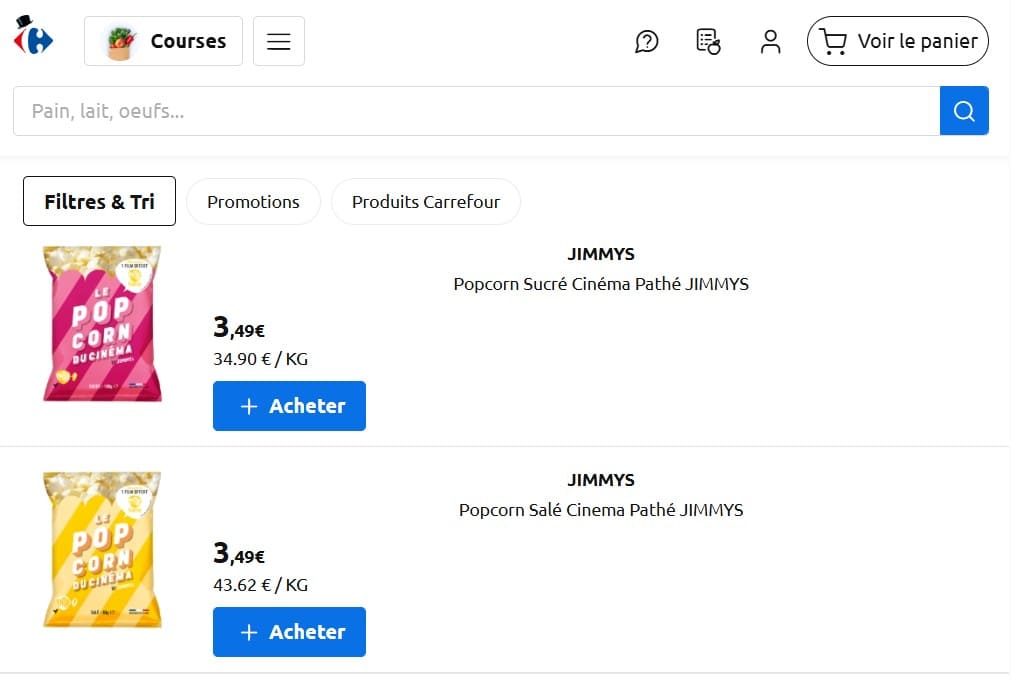The image size is (1011, 682).
Task: Click Acheter for Popcorn Sucré
Action: tap(290, 406)
